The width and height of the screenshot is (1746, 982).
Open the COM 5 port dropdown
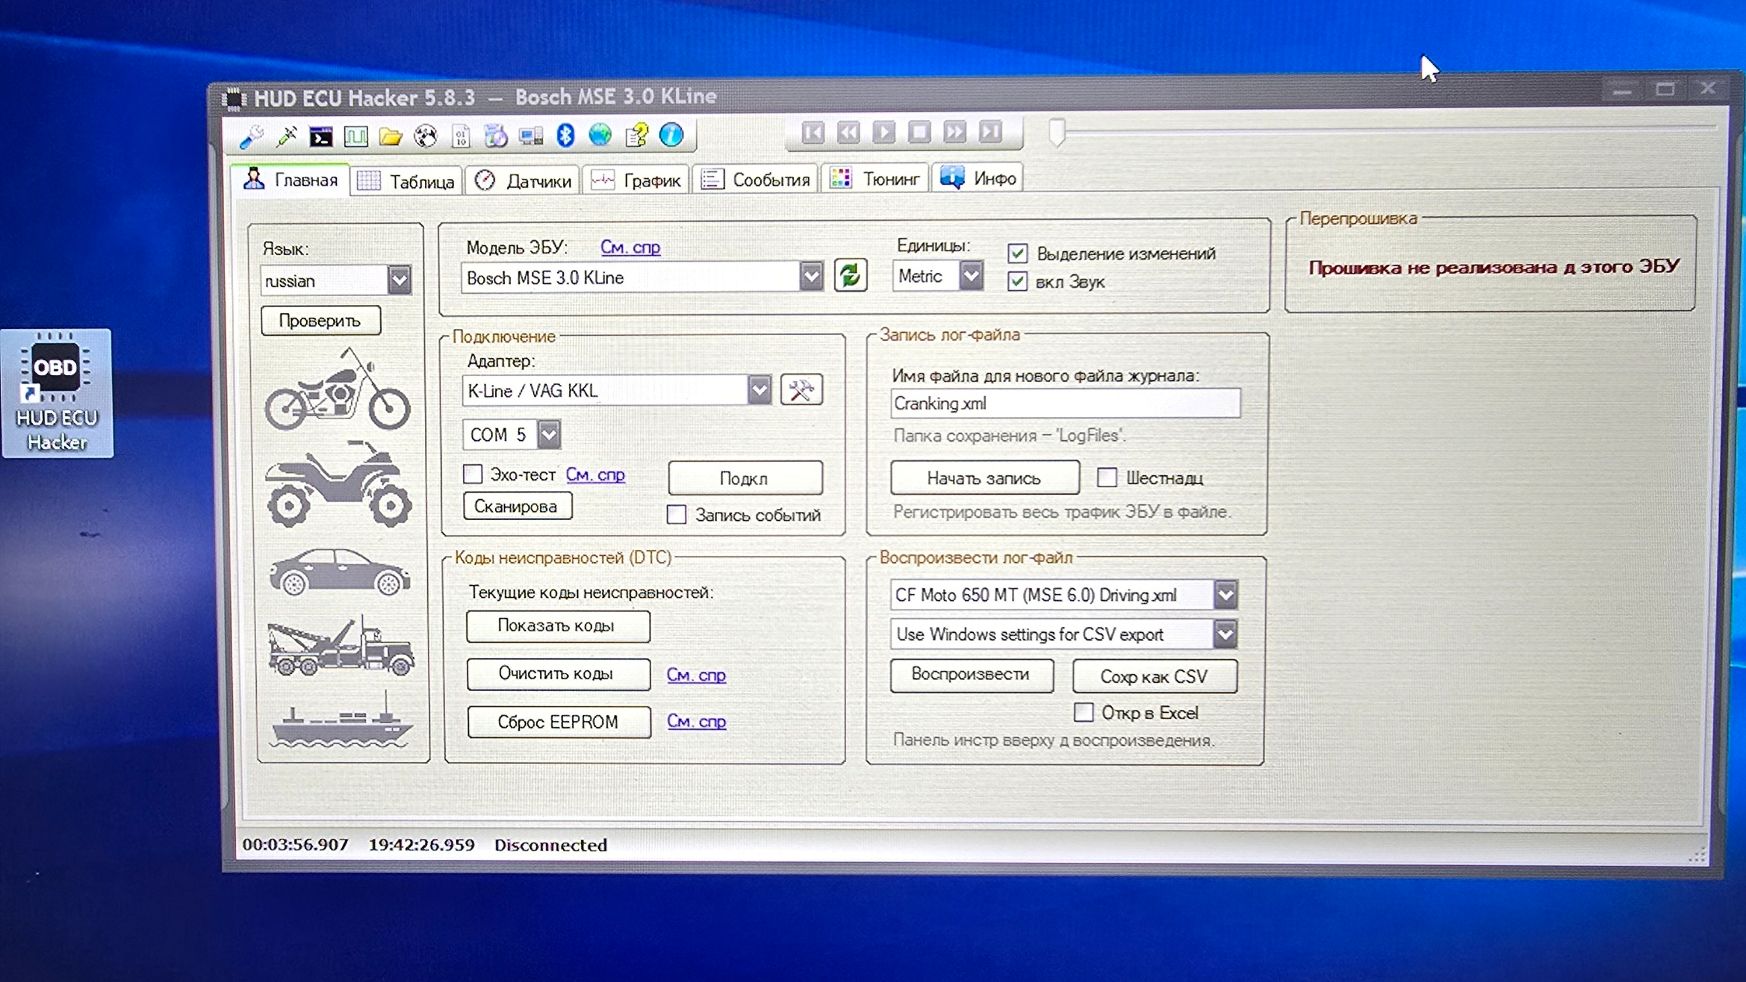pyautogui.click(x=548, y=434)
